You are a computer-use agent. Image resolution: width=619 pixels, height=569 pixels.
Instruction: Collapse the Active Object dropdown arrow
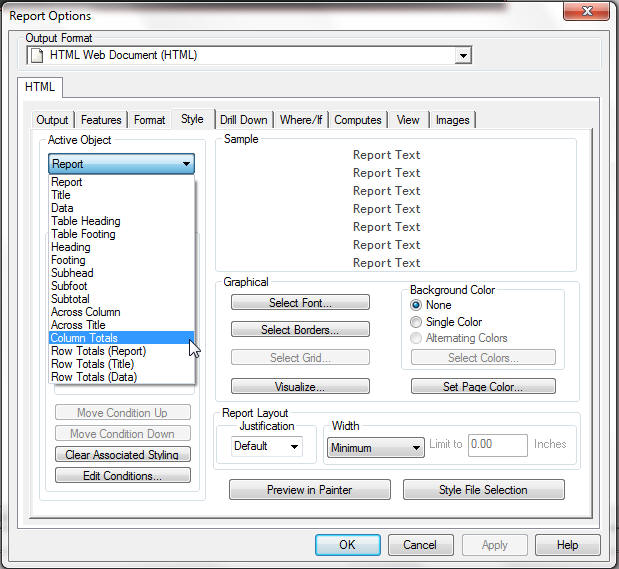tap(186, 164)
